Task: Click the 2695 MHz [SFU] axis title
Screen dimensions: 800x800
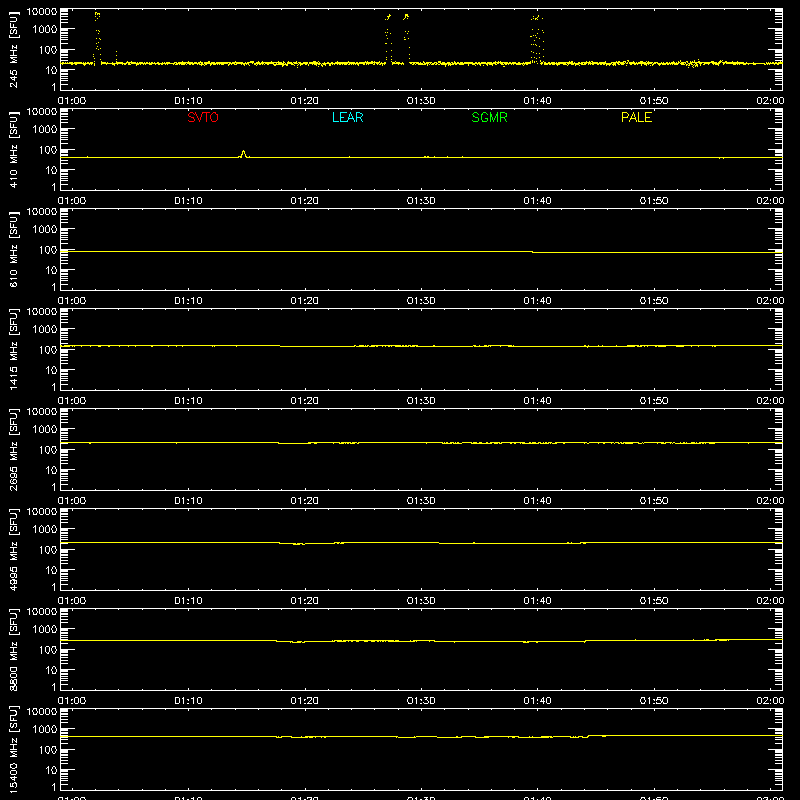Action: coord(14,449)
